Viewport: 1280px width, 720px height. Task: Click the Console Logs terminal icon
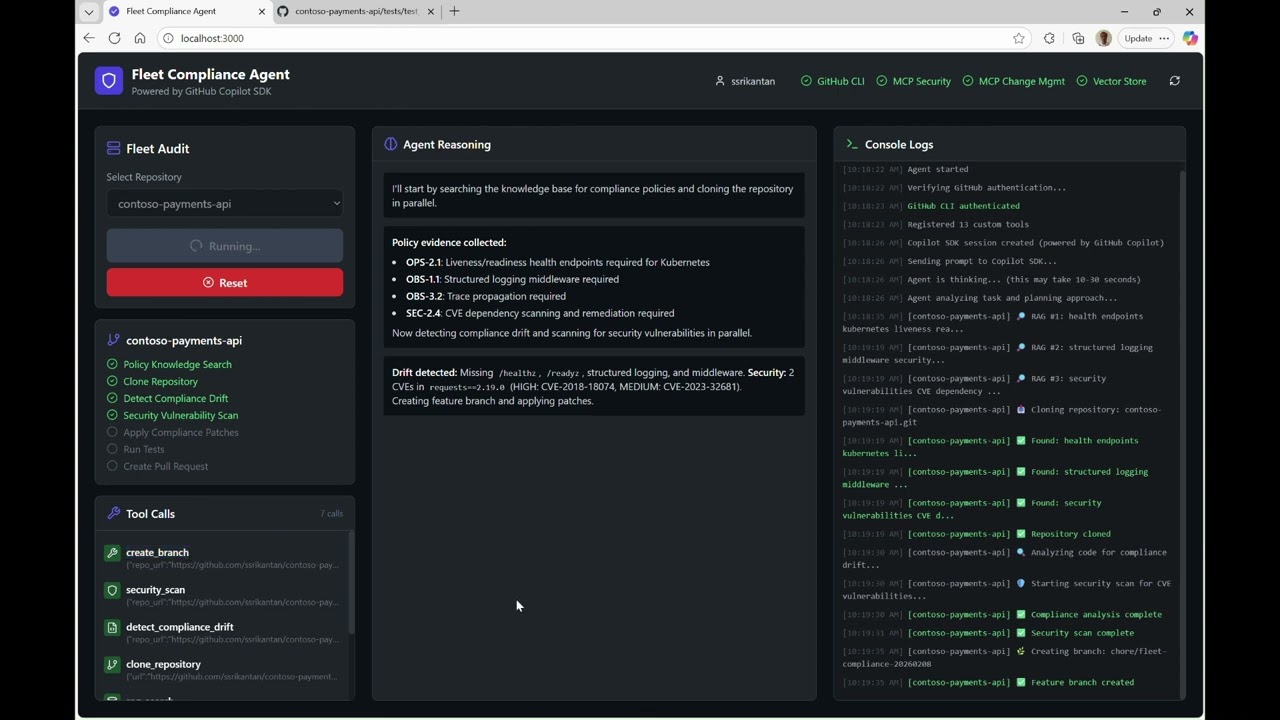pyautogui.click(x=852, y=144)
